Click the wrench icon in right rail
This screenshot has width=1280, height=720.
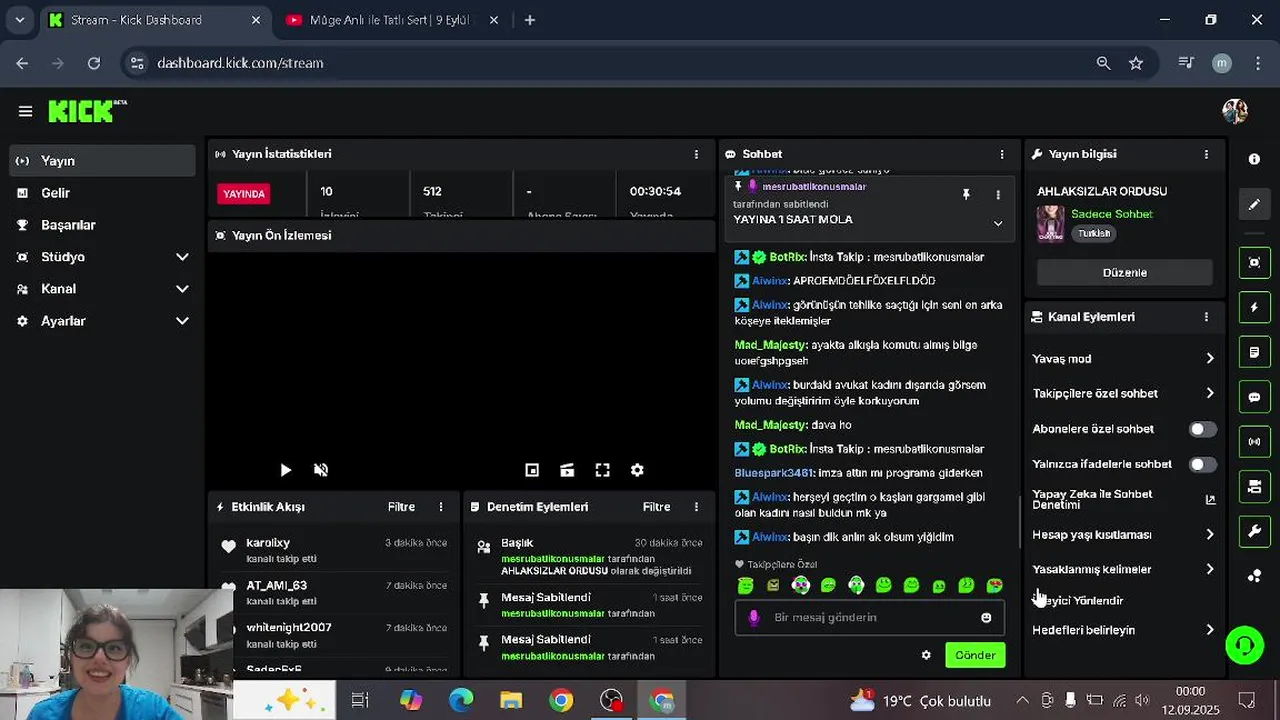[1254, 531]
